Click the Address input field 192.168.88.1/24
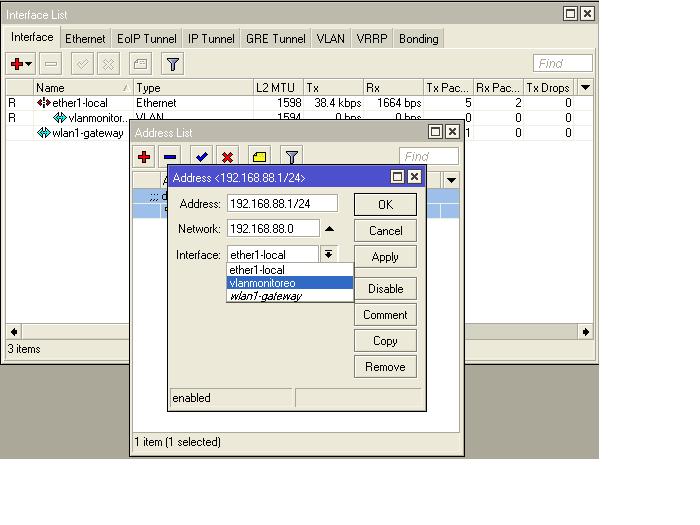Viewport: 700px width, 525px height. [282, 204]
